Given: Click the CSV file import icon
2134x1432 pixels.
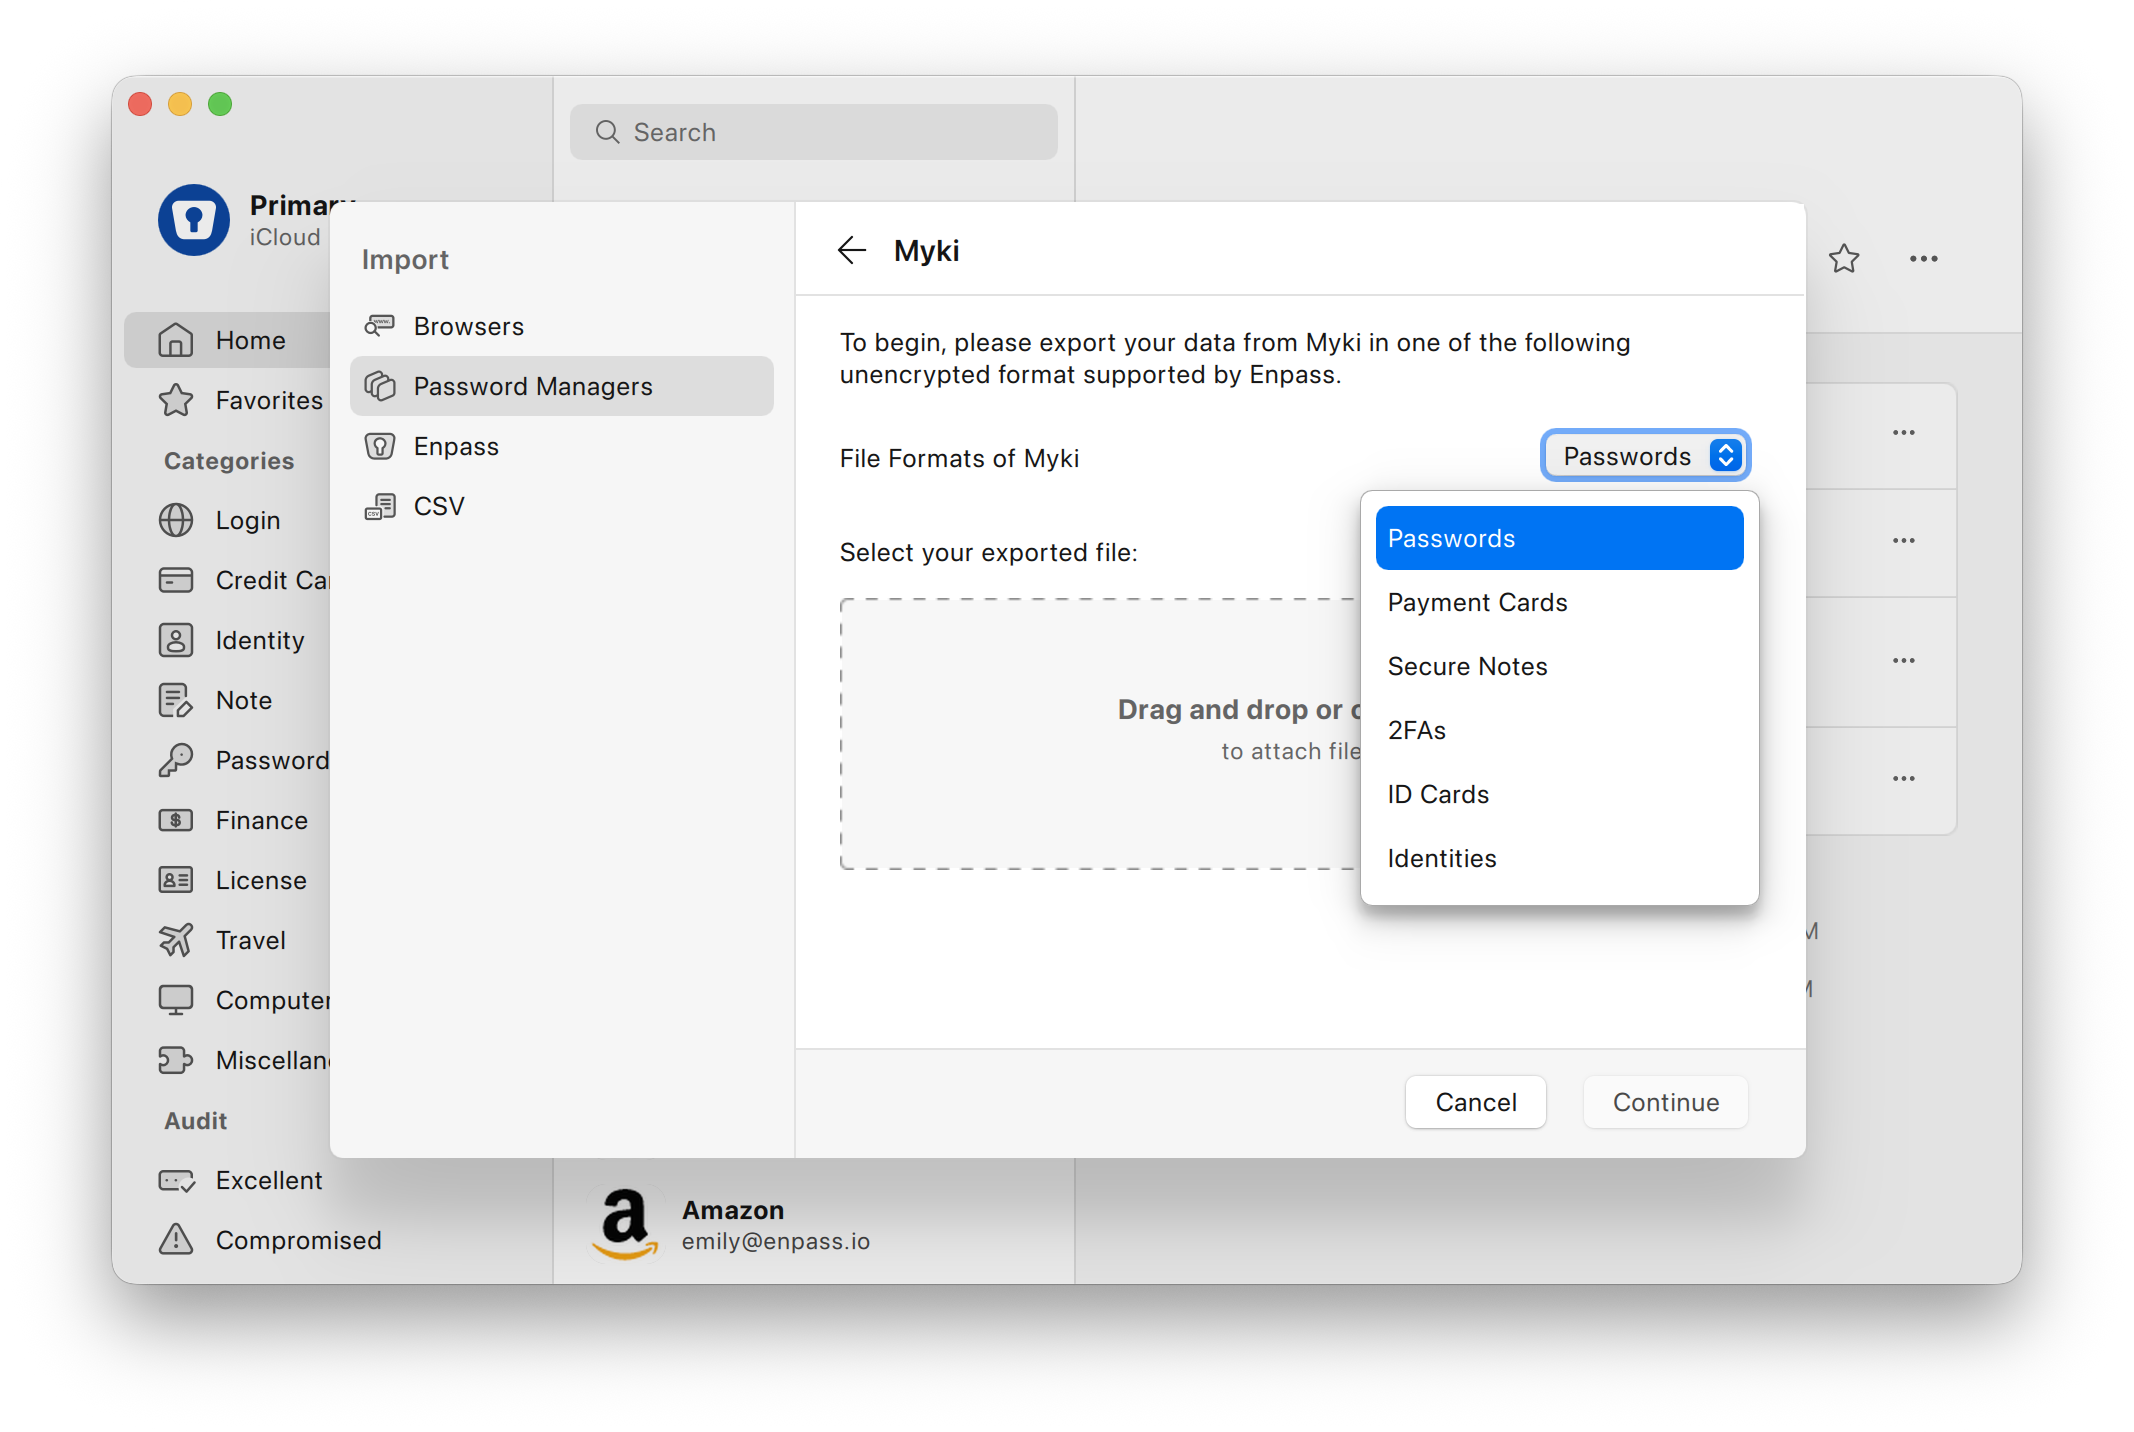Looking at the screenshot, I should click(380, 506).
